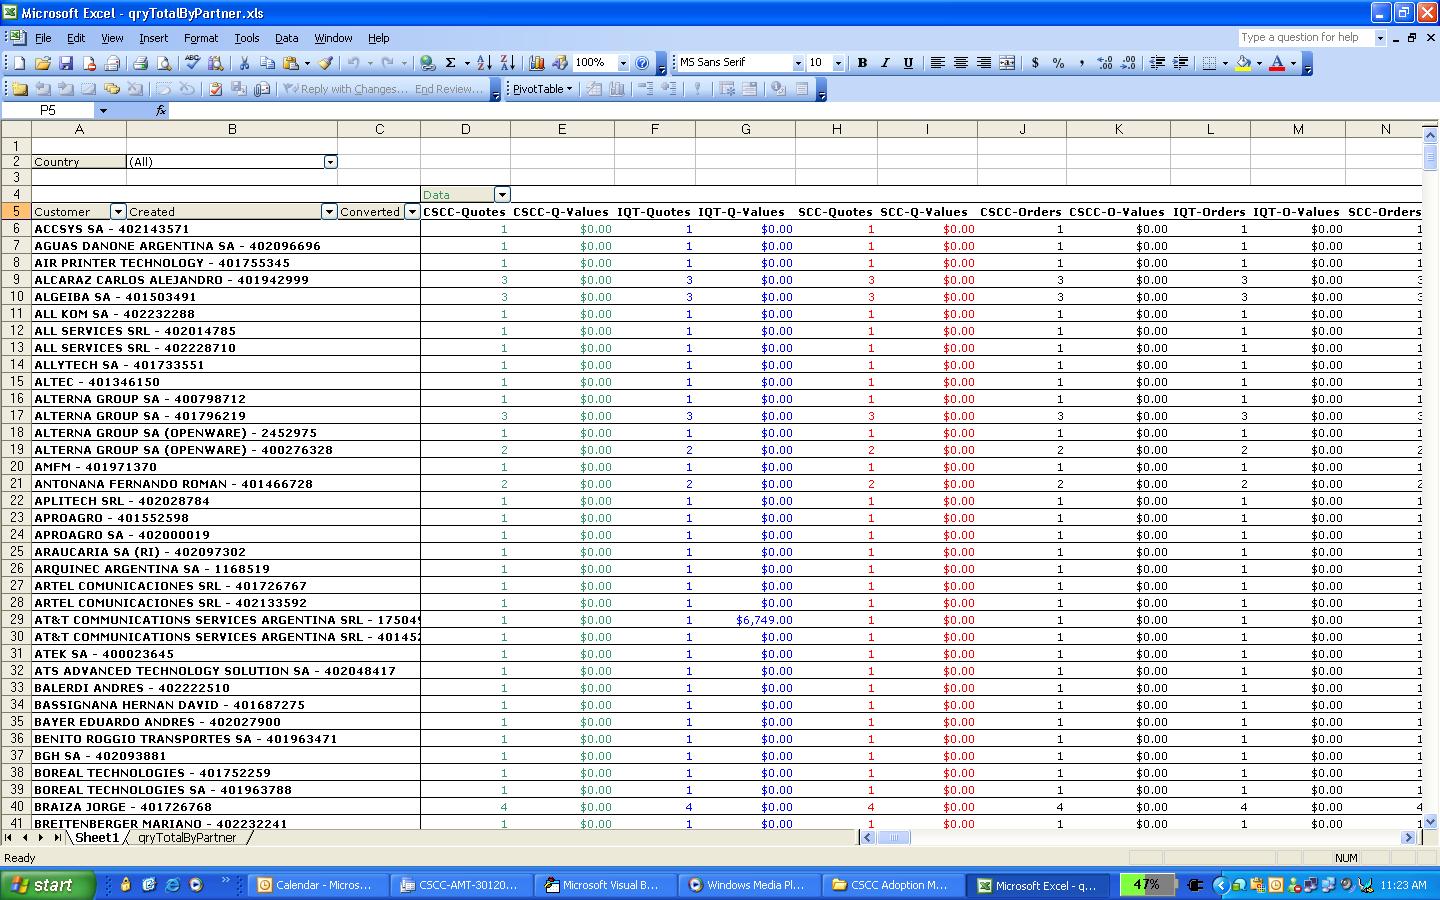Open the Zoom 100% dropdown

point(623,63)
